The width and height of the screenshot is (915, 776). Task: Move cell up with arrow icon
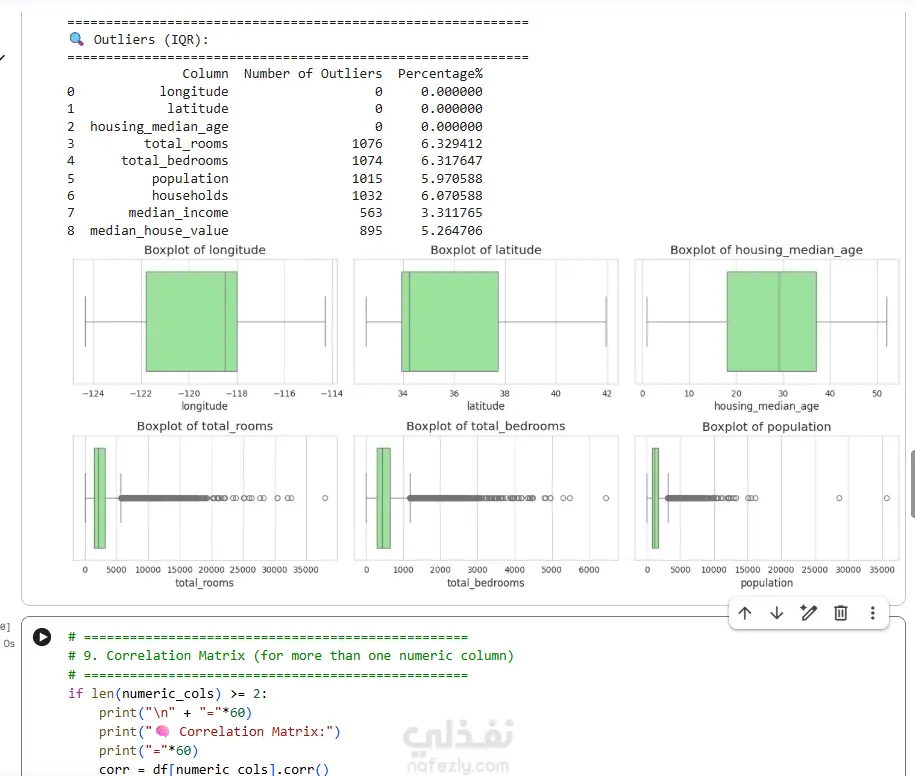point(745,613)
